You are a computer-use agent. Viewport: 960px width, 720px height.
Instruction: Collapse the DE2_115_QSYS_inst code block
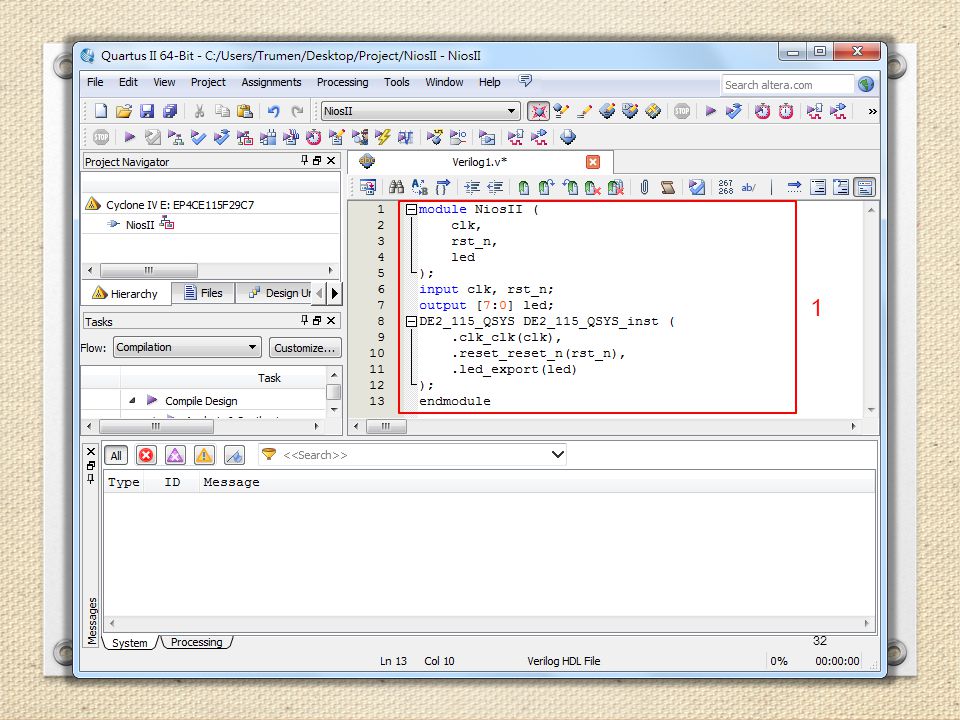pos(411,321)
